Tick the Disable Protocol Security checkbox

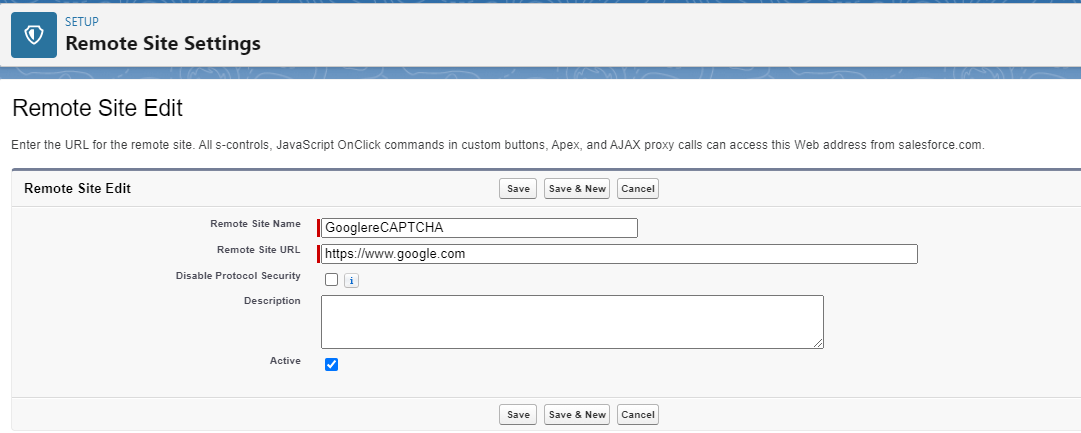click(x=332, y=280)
